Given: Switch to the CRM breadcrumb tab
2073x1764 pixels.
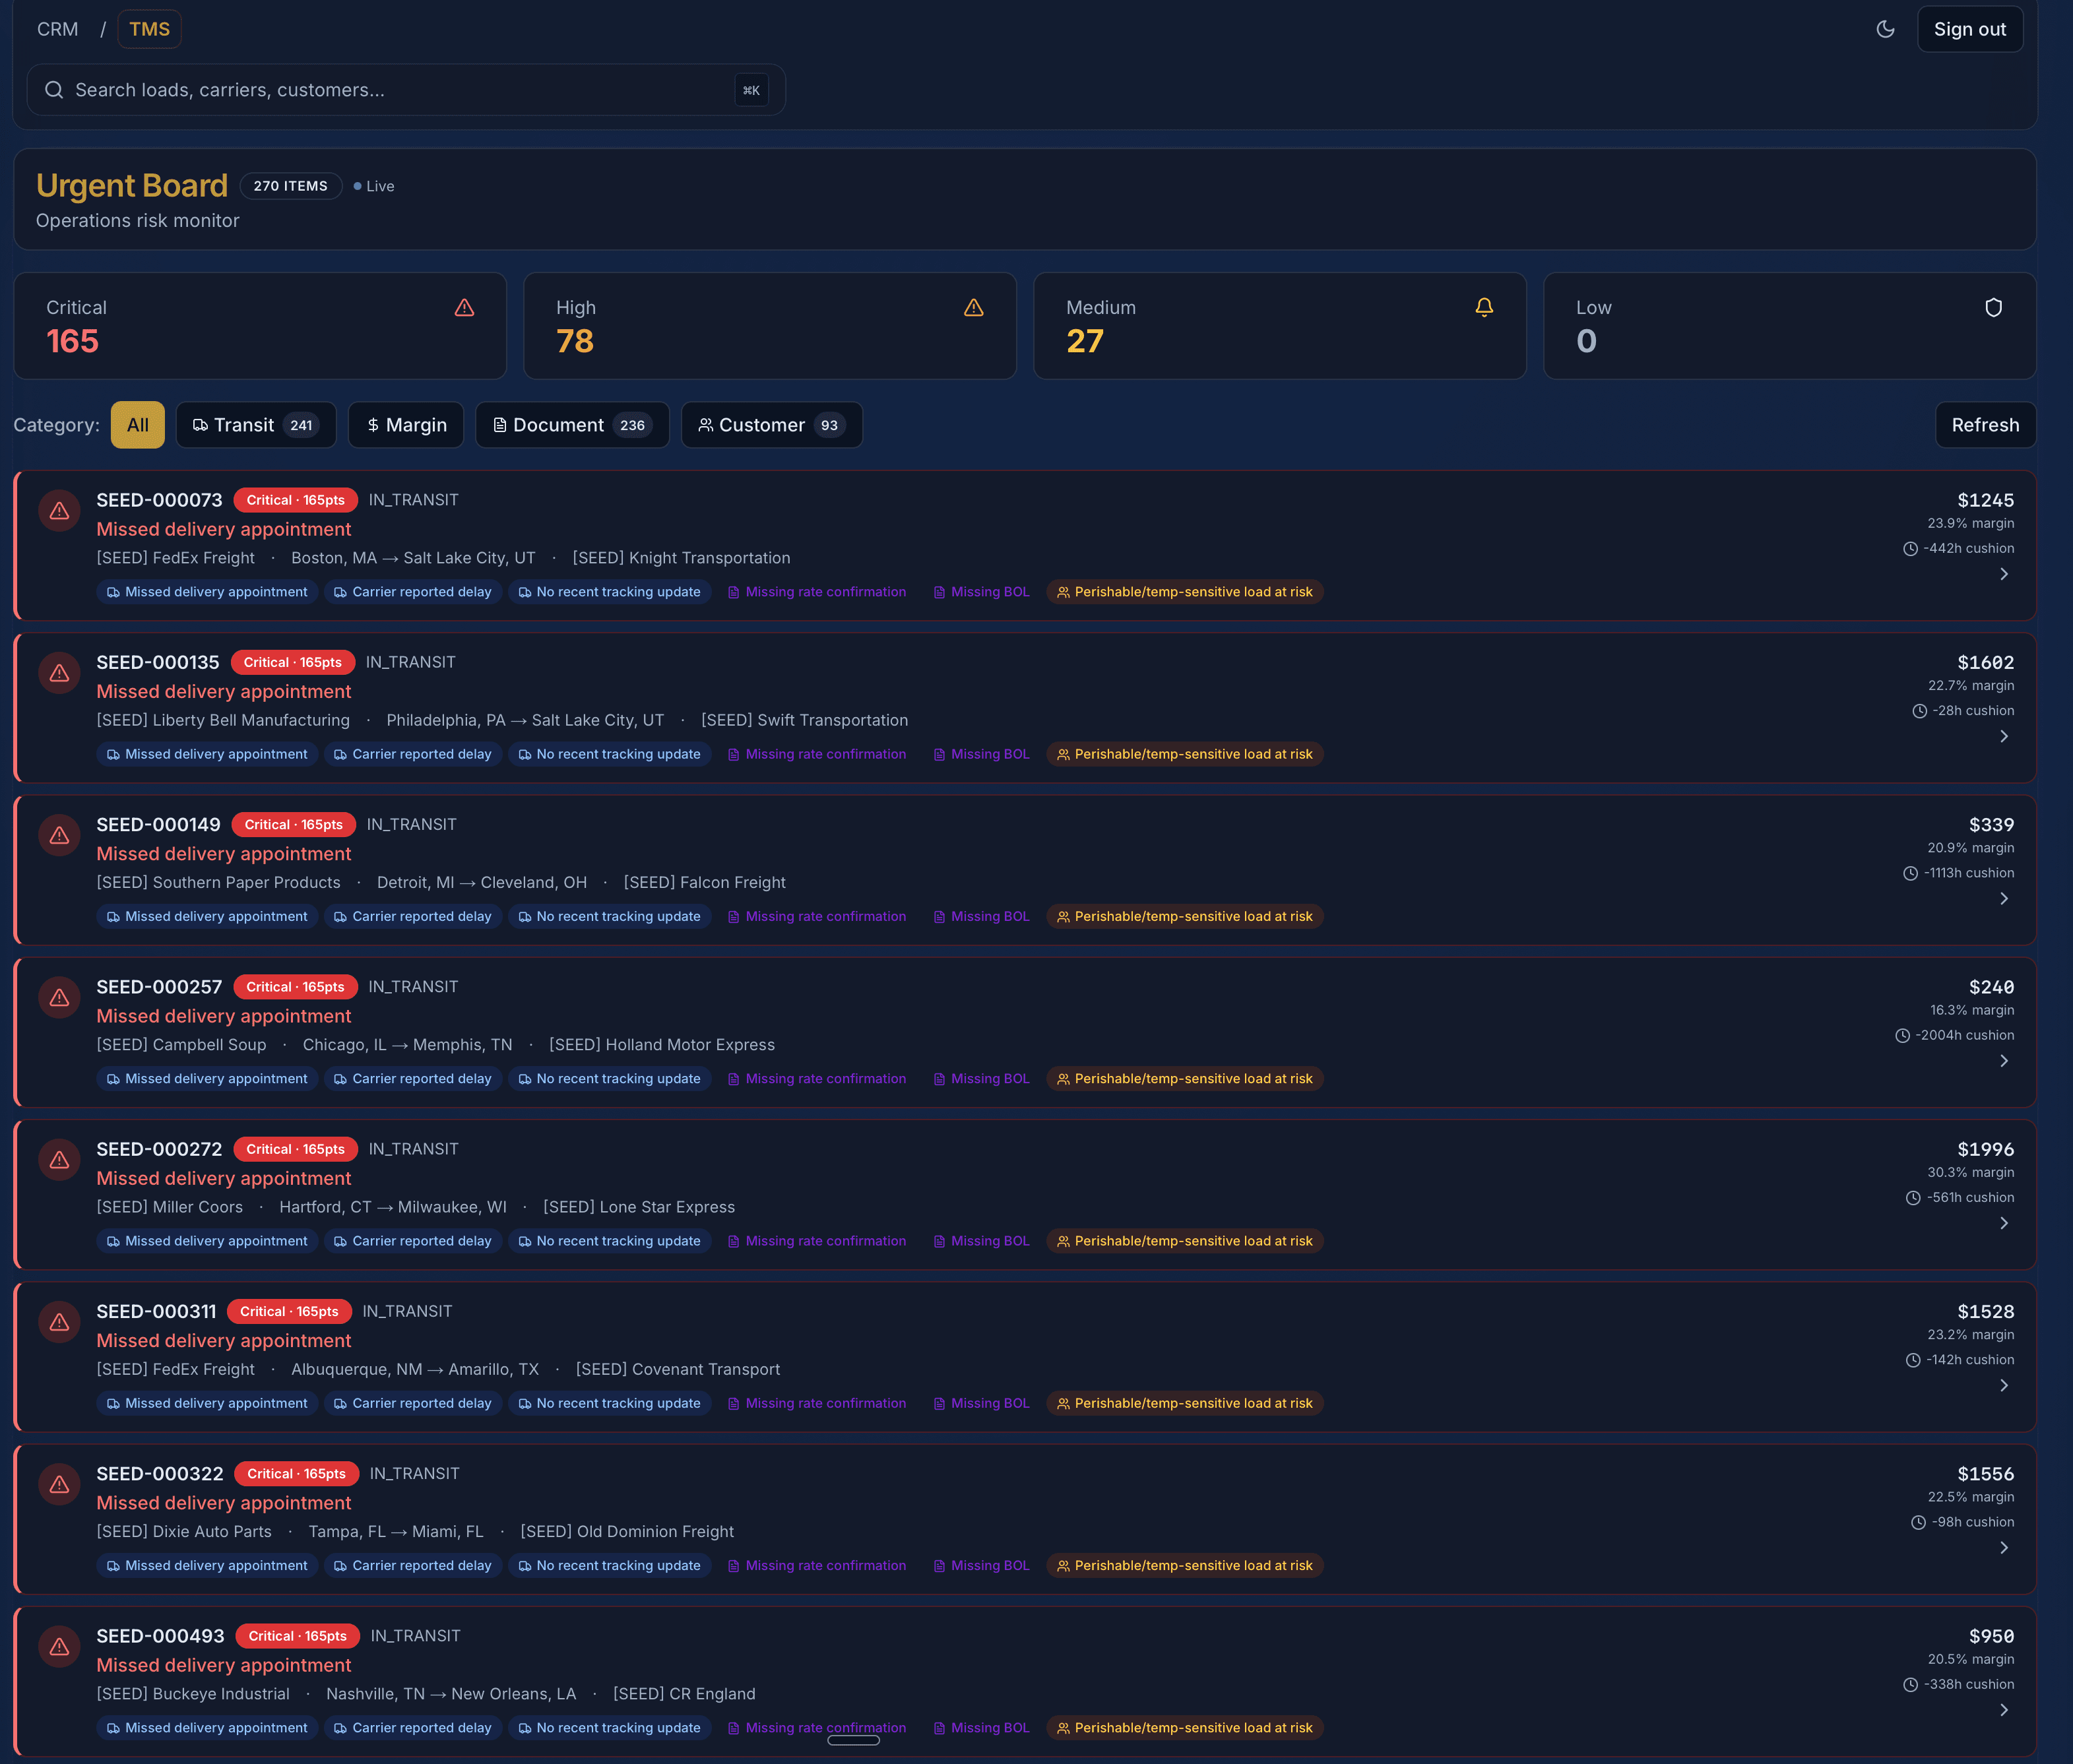Looking at the screenshot, I should point(57,29).
